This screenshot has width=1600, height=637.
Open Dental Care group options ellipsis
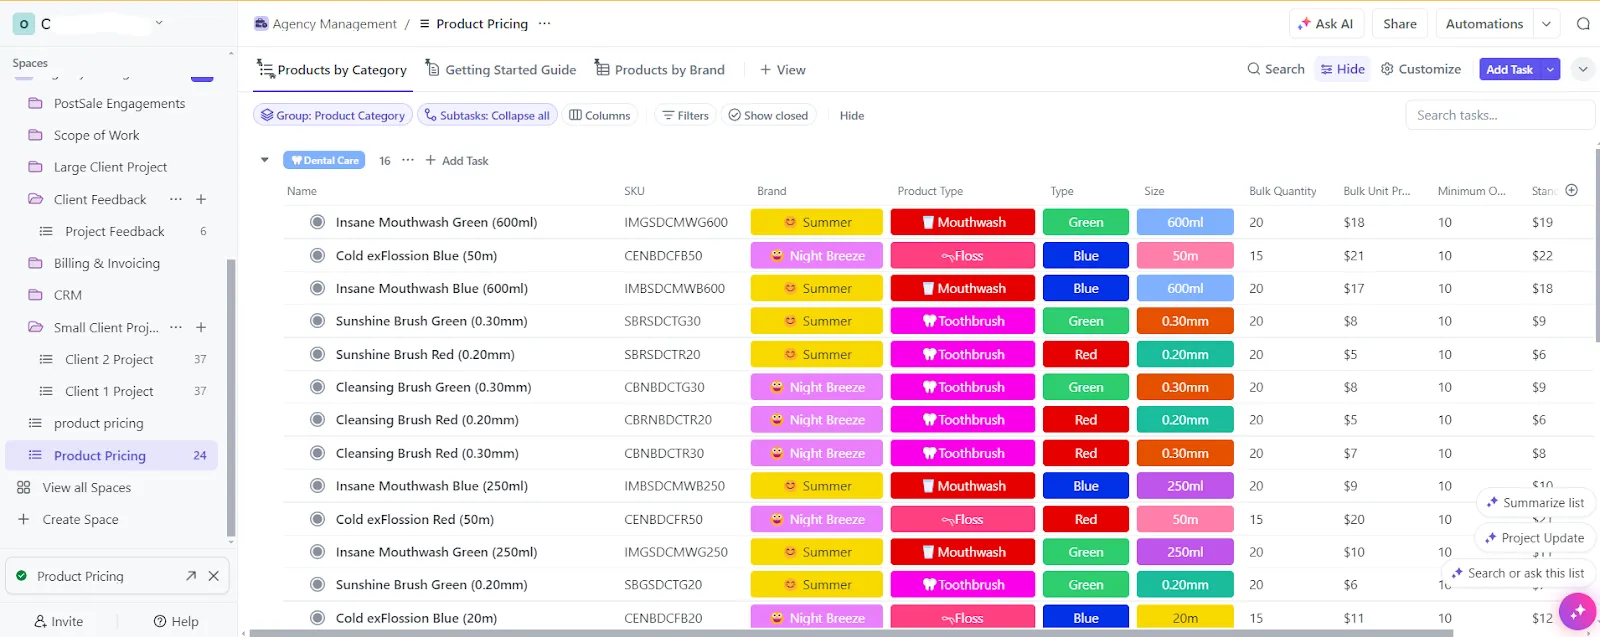pyautogui.click(x=408, y=160)
